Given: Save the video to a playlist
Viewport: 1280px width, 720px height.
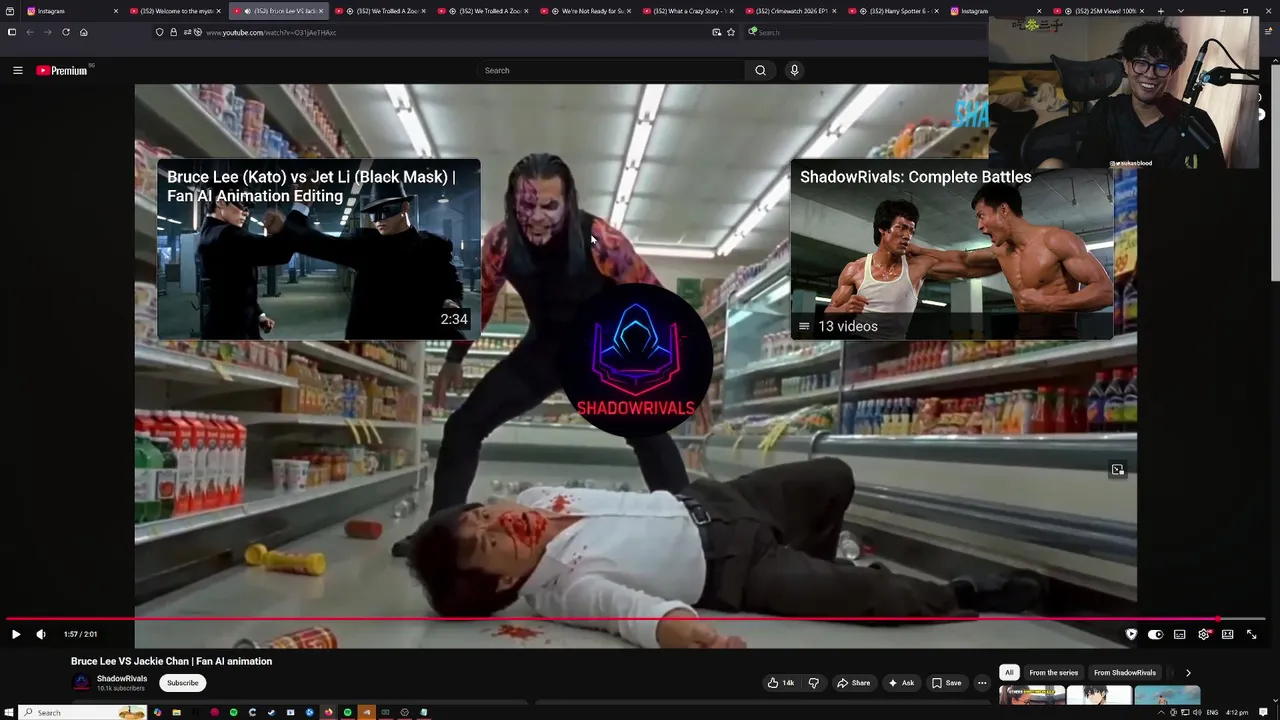Looking at the screenshot, I should pos(946,683).
